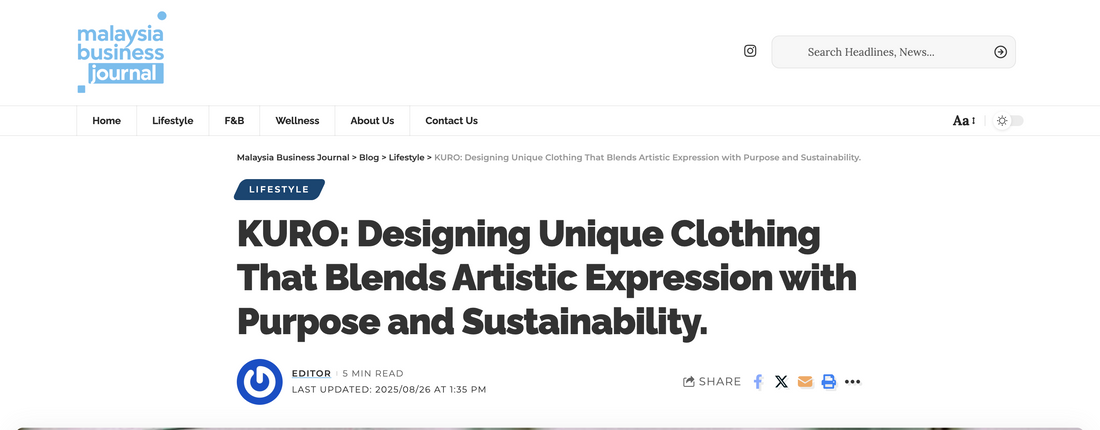Screen dimensions: 1100x430
Task: Open the Home menu item
Action: coord(107,121)
